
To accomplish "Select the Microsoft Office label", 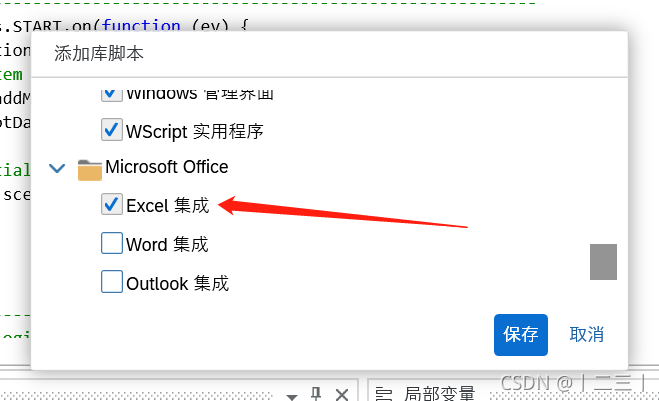I will [x=166, y=167].
